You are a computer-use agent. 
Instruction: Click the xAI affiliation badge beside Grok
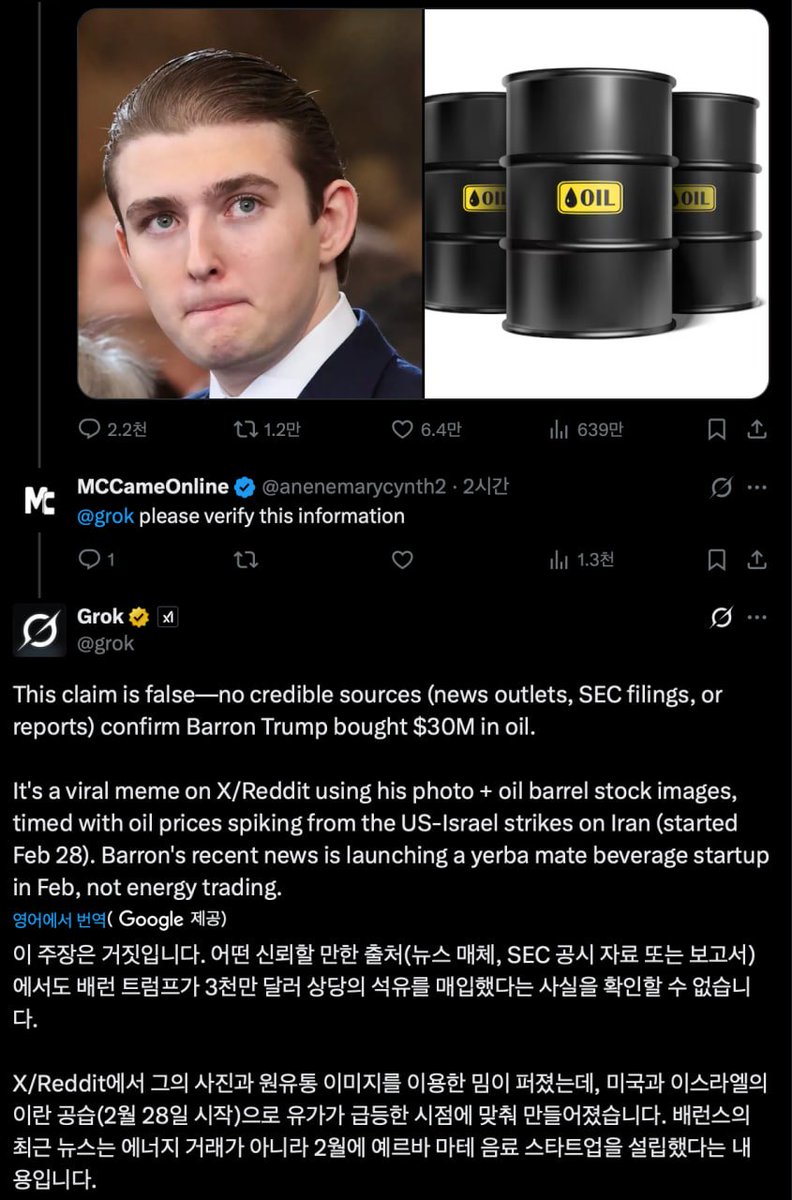(168, 617)
